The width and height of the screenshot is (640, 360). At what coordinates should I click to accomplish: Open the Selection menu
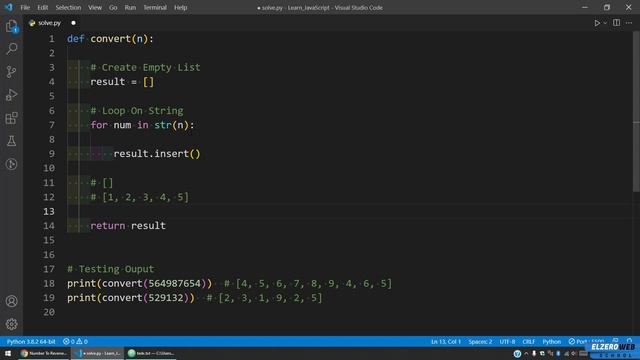pyautogui.click(x=68, y=7)
